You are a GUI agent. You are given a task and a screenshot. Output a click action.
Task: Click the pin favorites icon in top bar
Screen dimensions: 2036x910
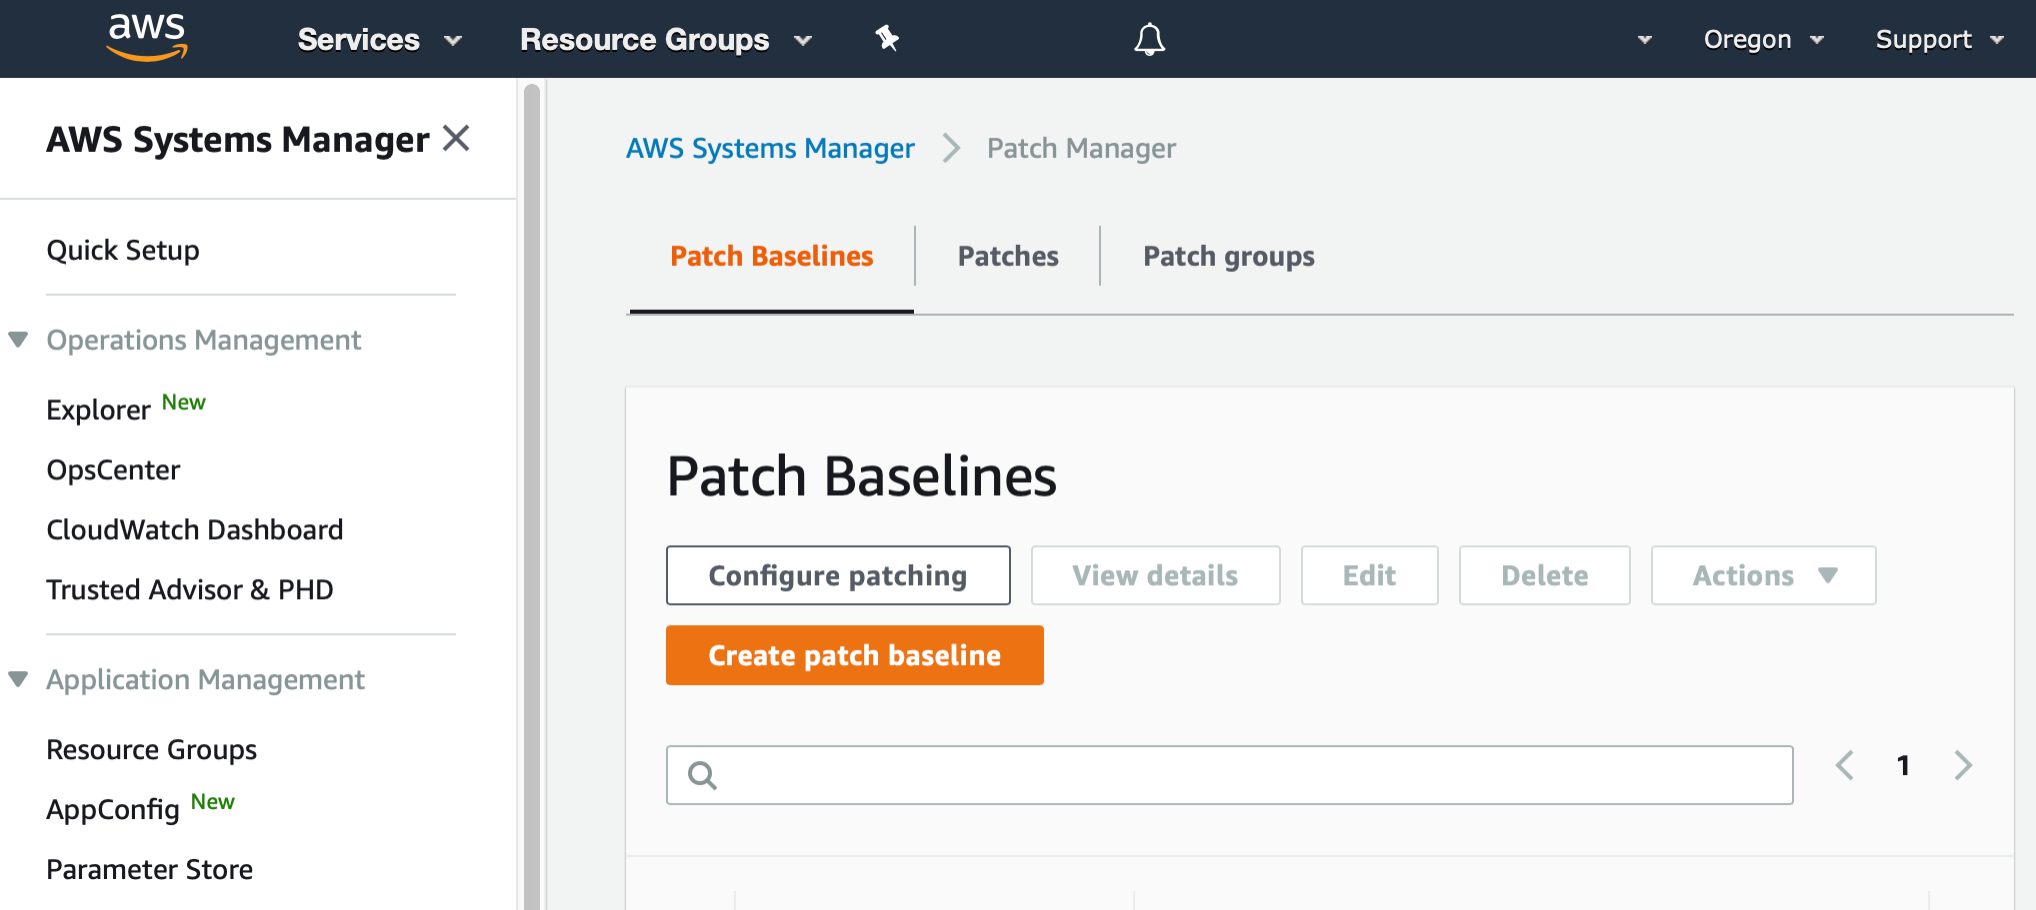886,39
